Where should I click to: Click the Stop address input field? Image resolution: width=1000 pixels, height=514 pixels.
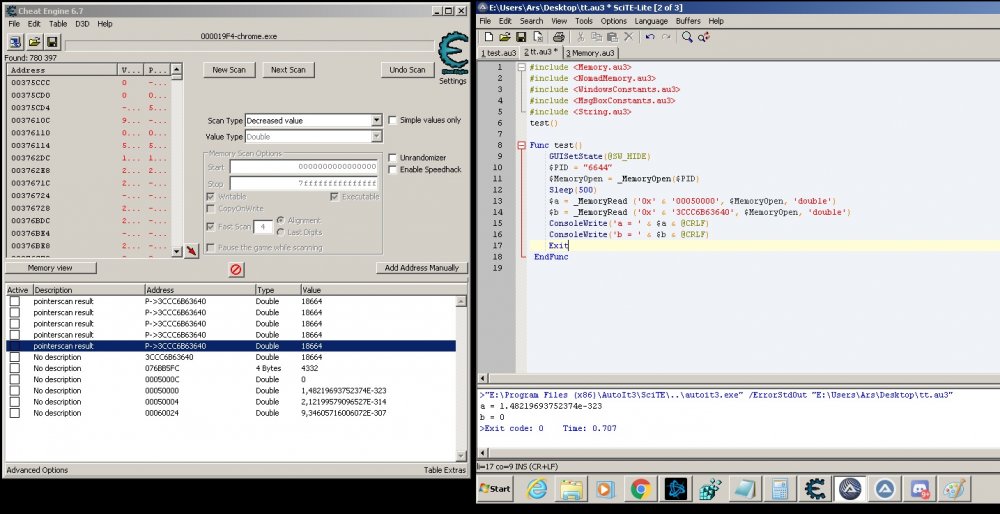click(304, 184)
